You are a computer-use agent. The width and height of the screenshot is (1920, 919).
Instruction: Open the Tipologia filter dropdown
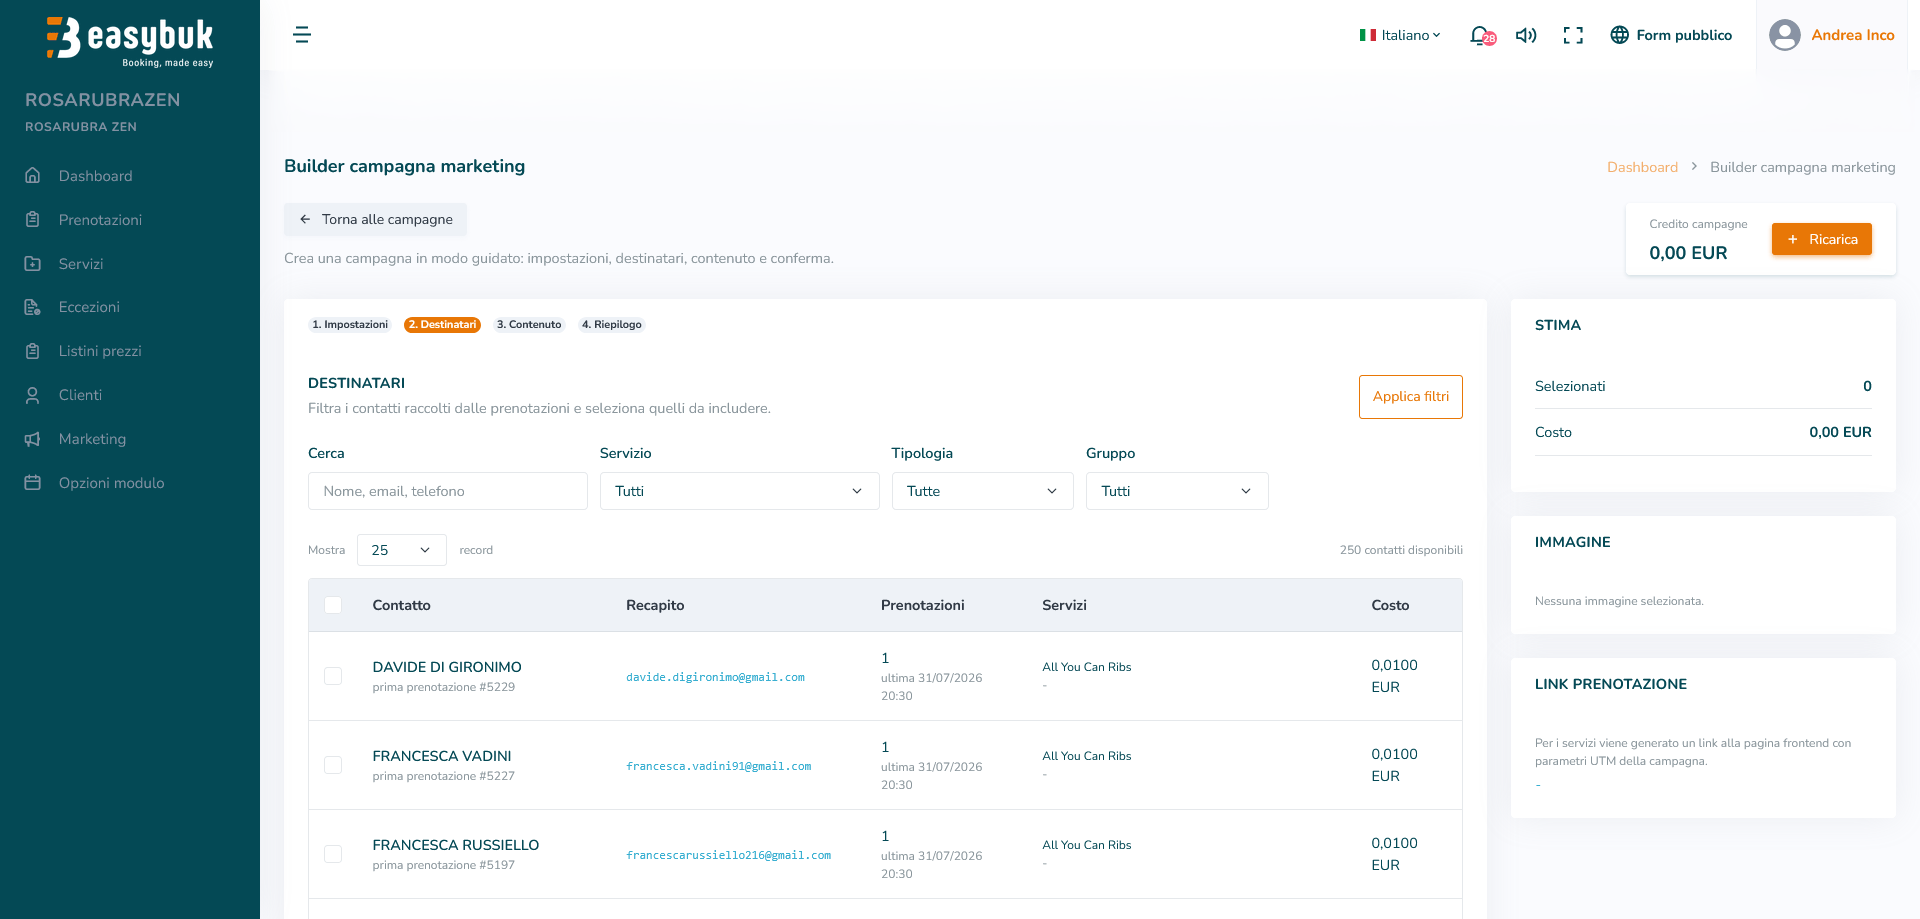click(983, 491)
